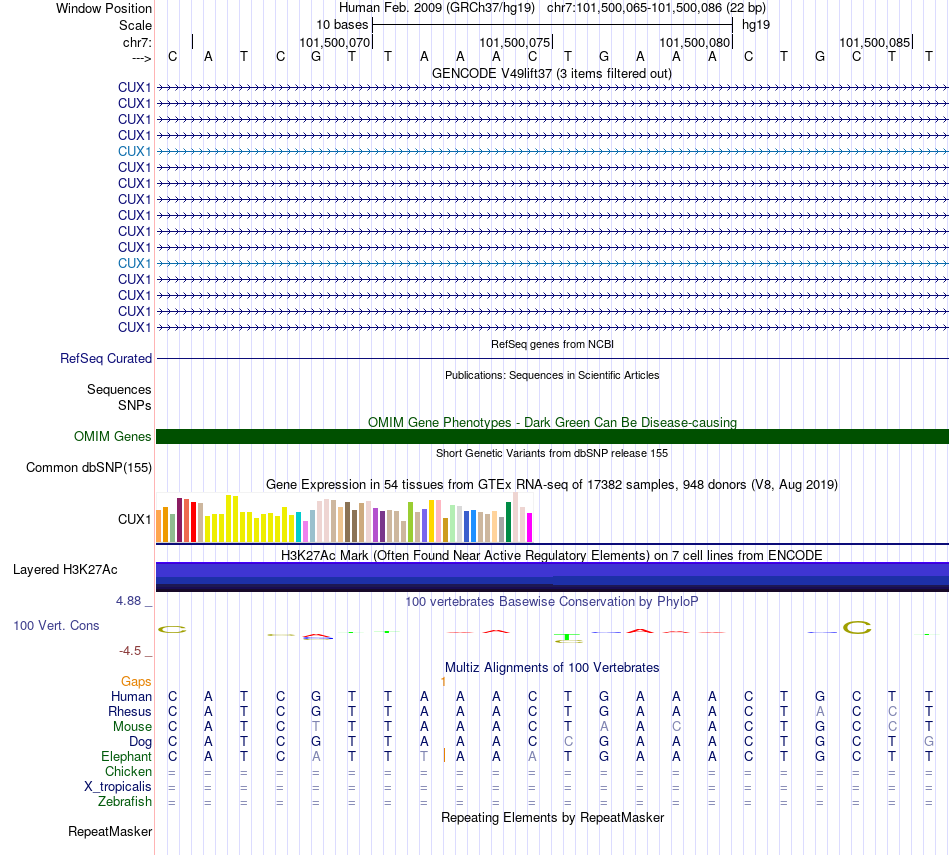950x855 pixels.
Task: Open Short Genetic Variants from dbSNP title
Action: (x=552, y=453)
